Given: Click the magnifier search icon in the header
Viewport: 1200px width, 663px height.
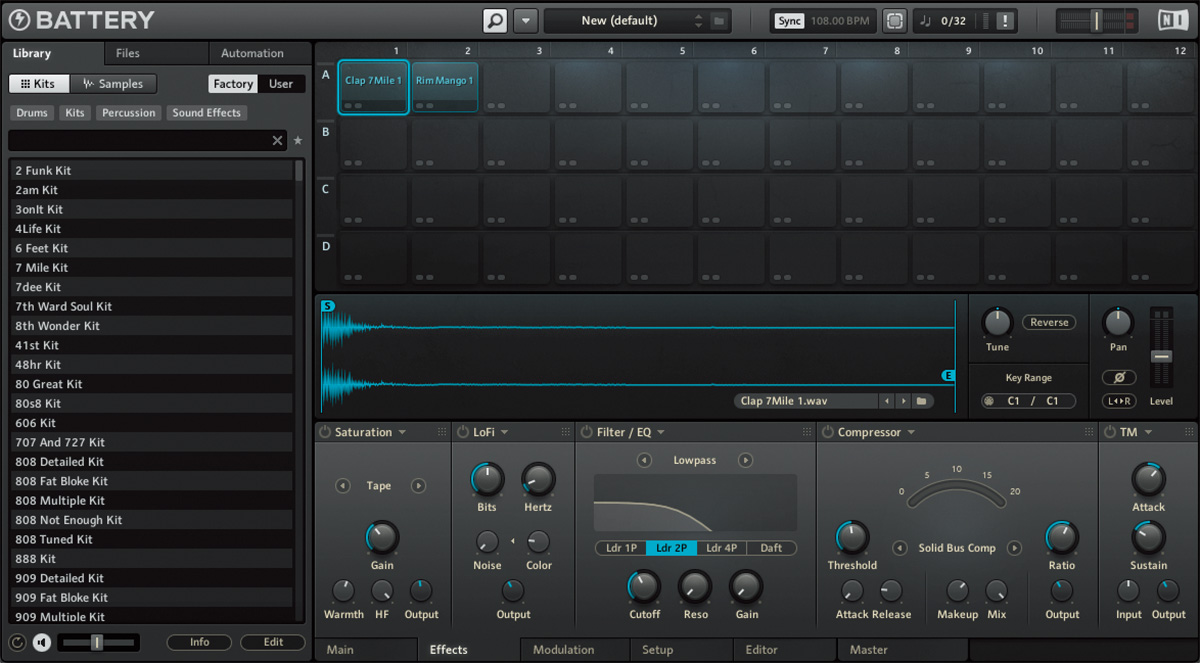Looking at the screenshot, I should 495,20.
